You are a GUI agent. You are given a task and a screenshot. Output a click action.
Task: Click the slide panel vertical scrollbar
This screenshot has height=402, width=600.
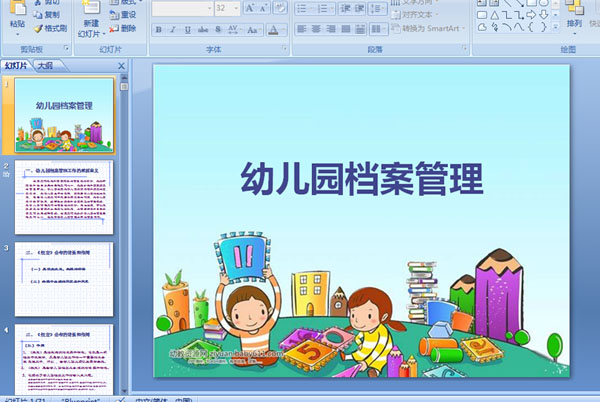[x=124, y=234]
